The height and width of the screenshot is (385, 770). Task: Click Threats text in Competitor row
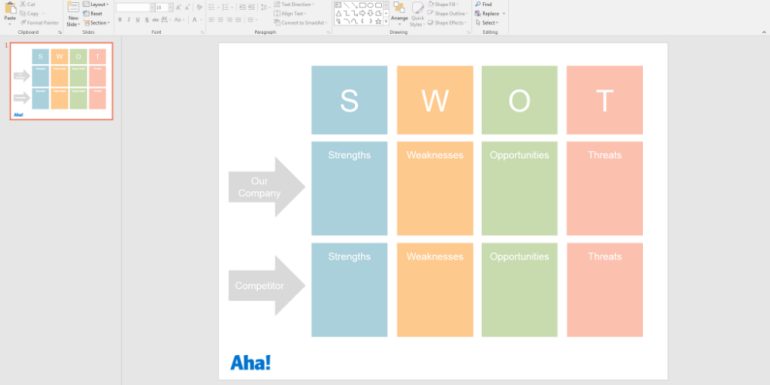tap(605, 257)
